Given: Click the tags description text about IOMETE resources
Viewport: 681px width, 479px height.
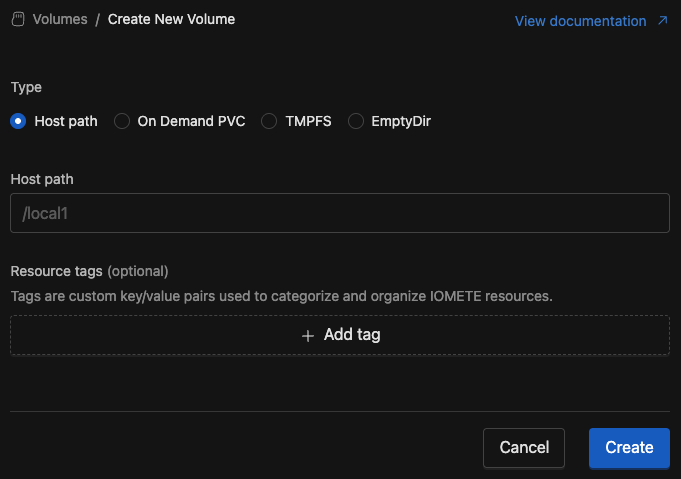Looking at the screenshot, I should (281, 296).
